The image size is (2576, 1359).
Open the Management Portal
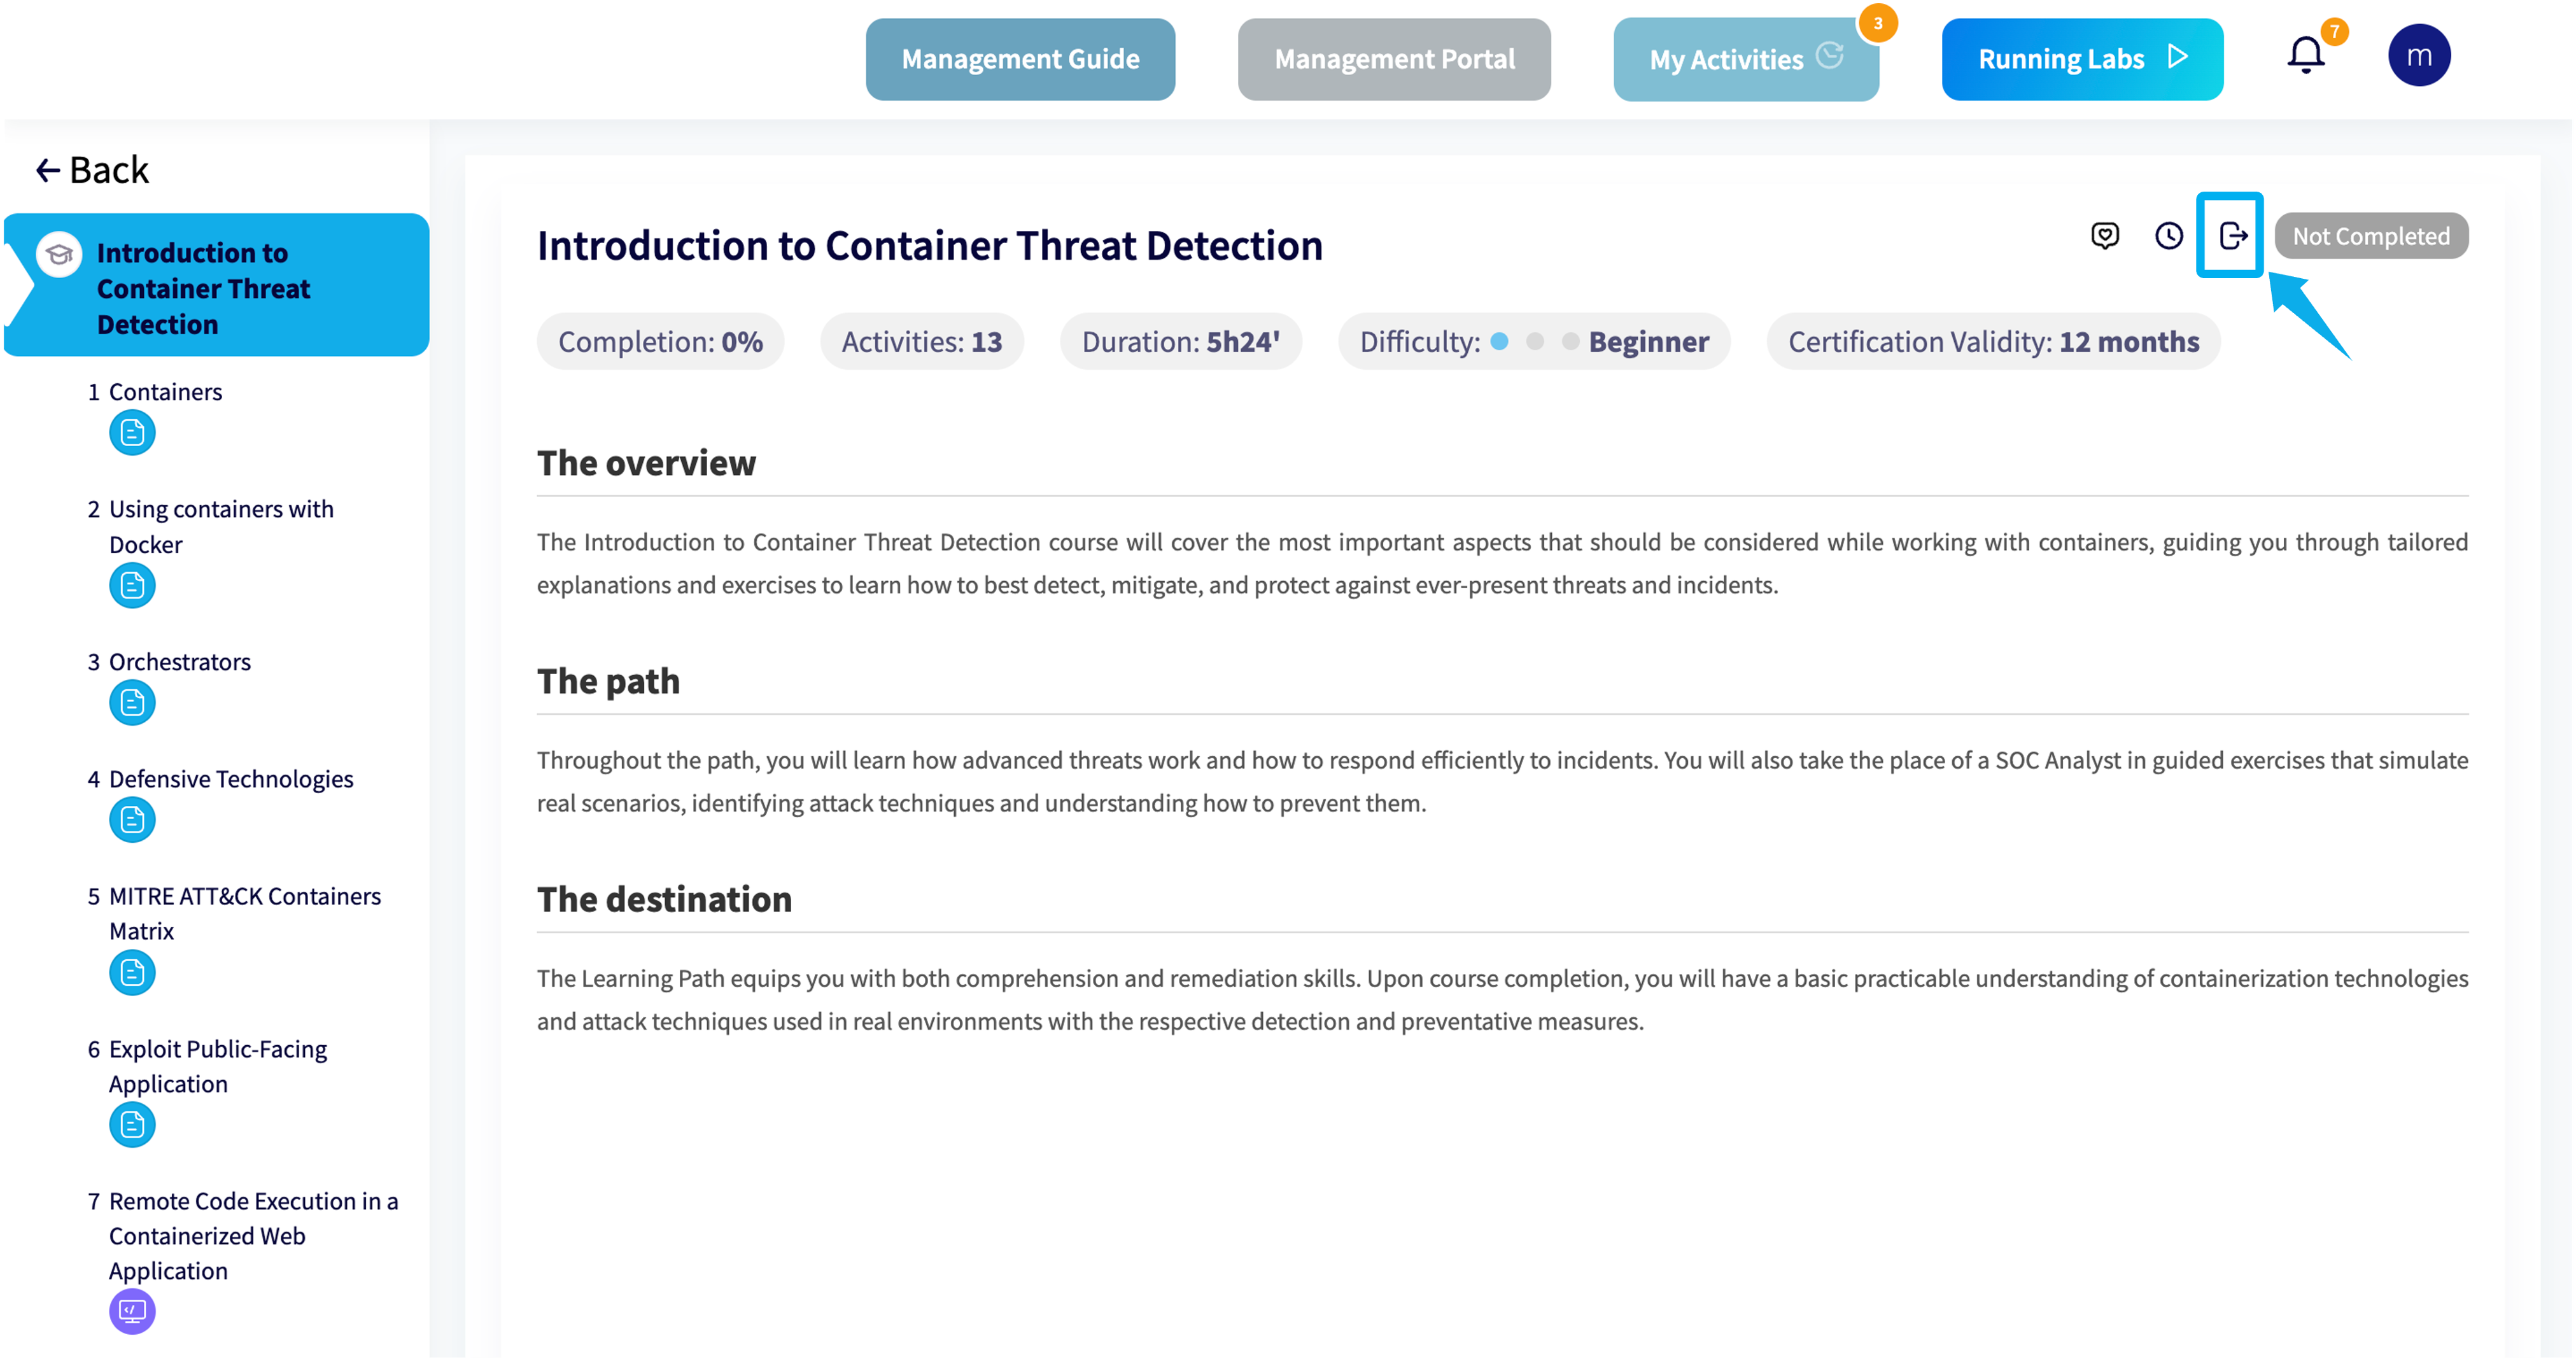point(1394,59)
